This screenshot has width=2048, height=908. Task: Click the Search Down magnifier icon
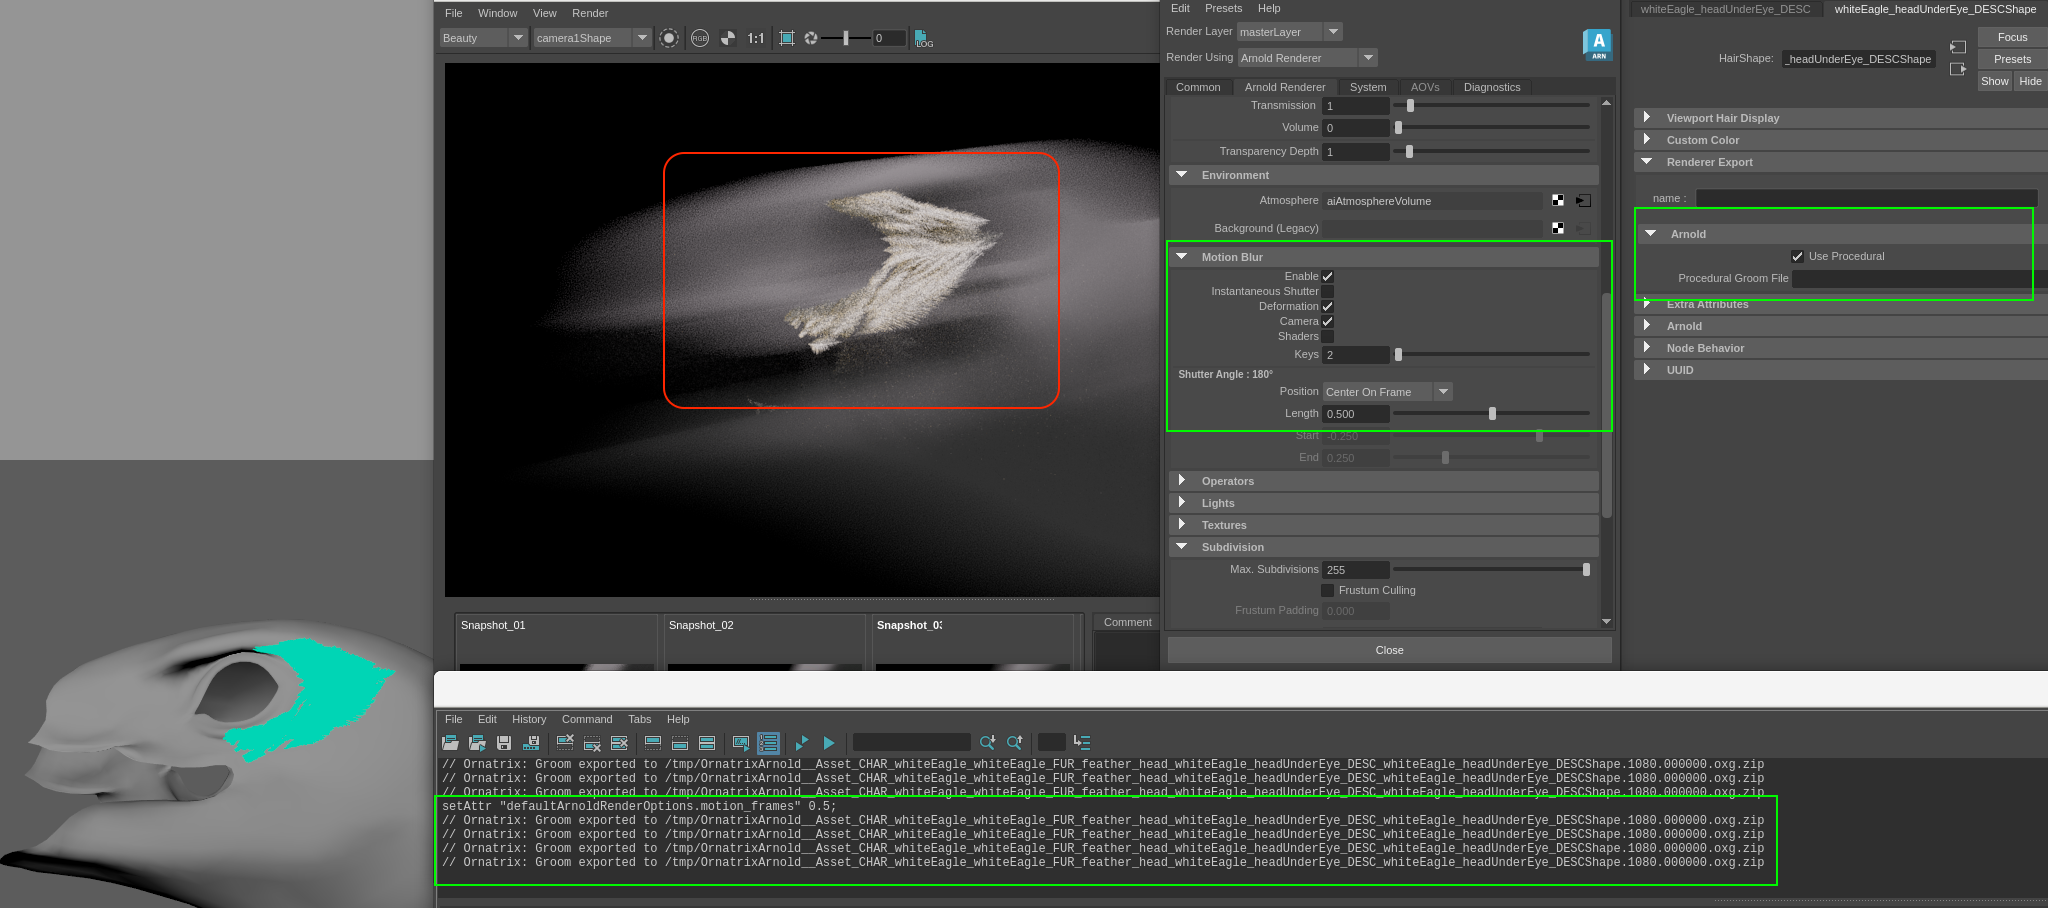[x=987, y=742]
